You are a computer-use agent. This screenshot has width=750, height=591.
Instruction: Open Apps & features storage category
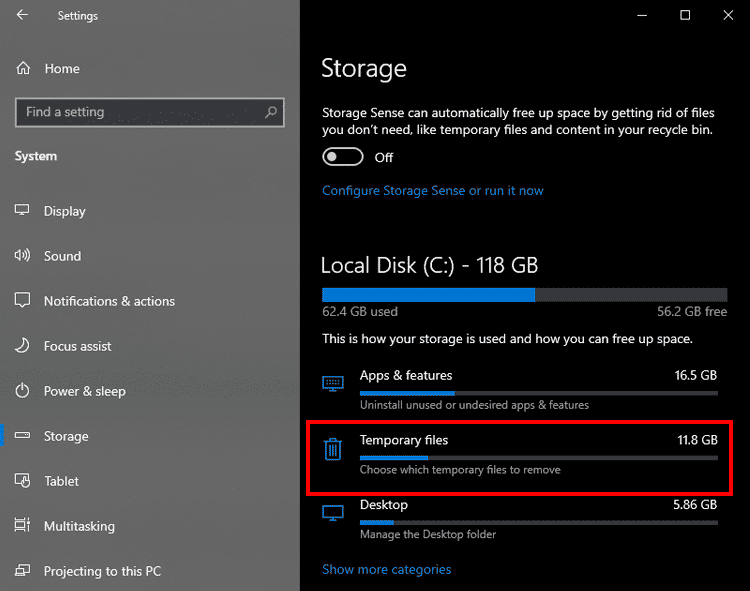[519, 389]
